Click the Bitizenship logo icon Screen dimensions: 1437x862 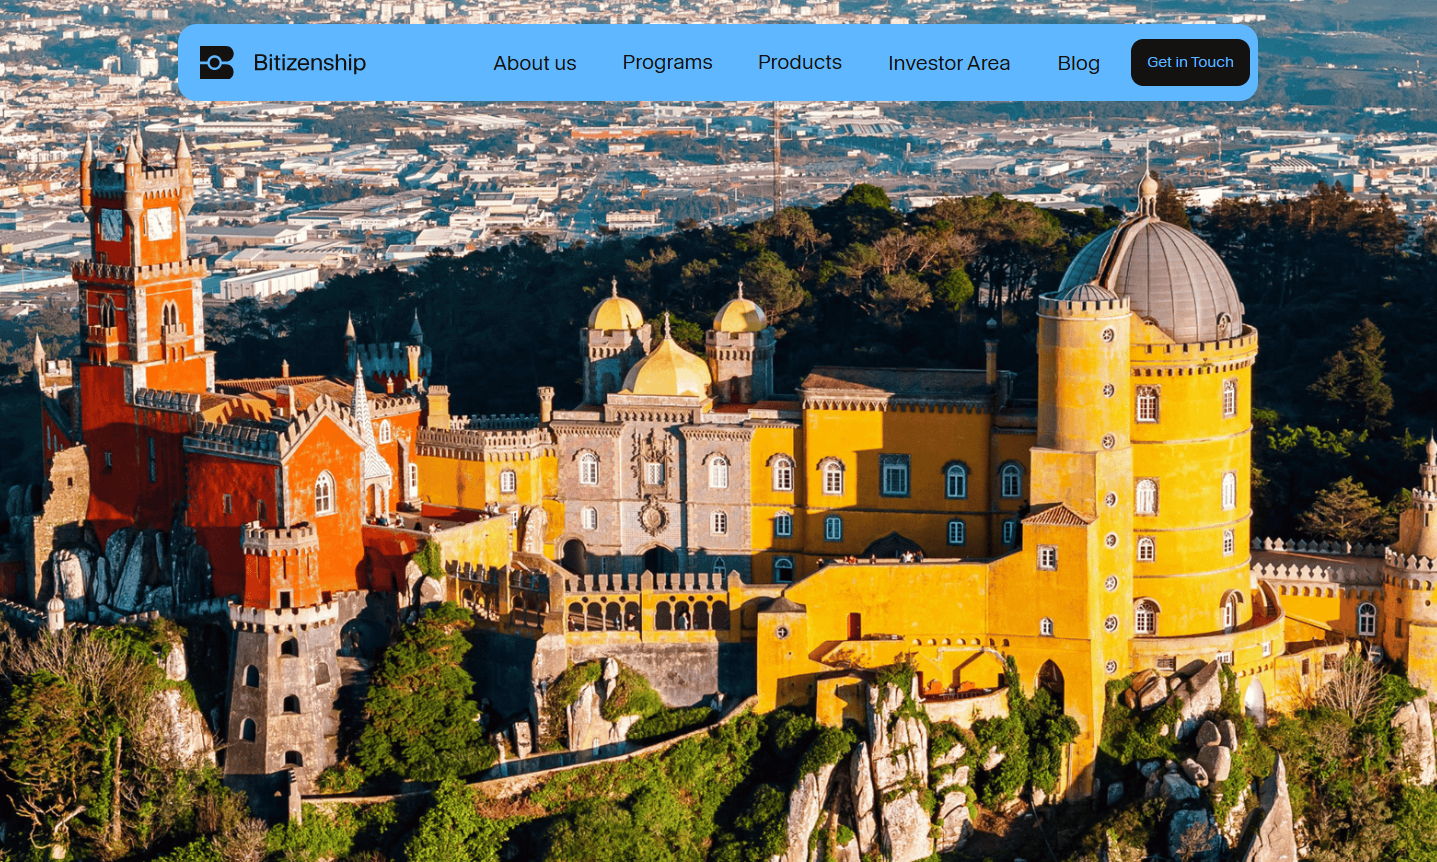tap(217, 62)
